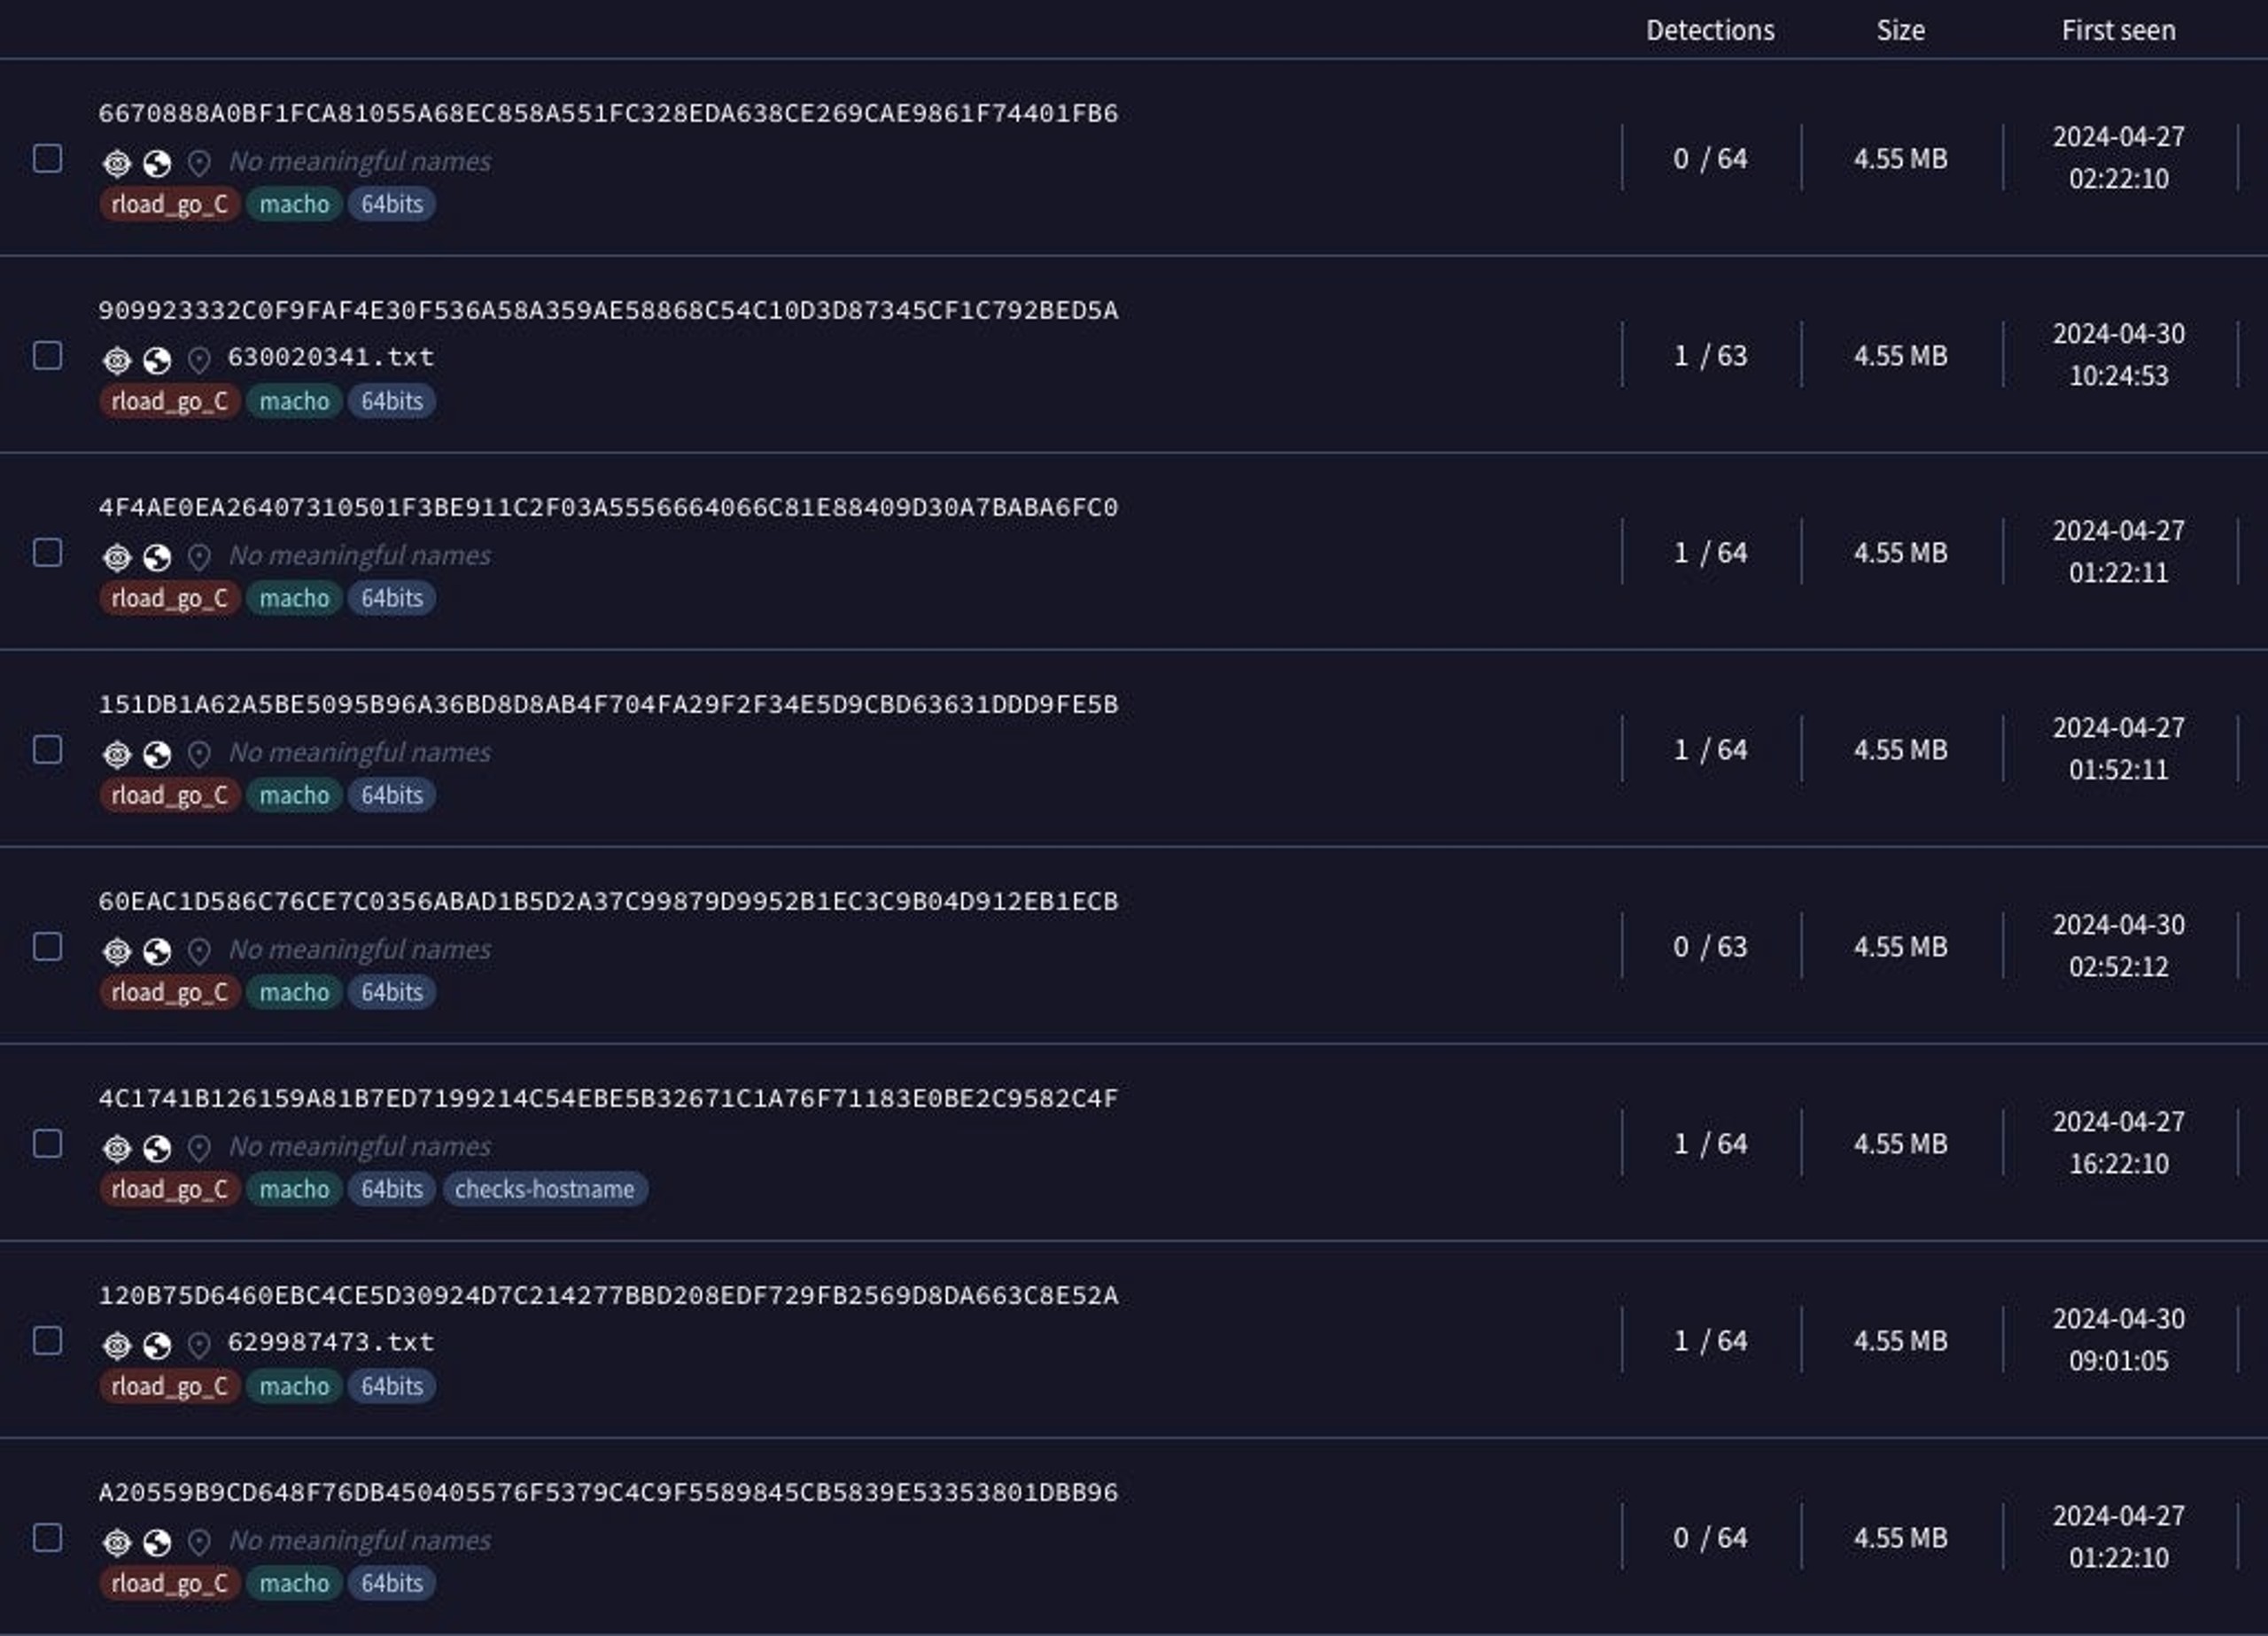Check the box for file 6670888A0BF1
This screenshot has width=2268, height=1636.
coord(48,159)
